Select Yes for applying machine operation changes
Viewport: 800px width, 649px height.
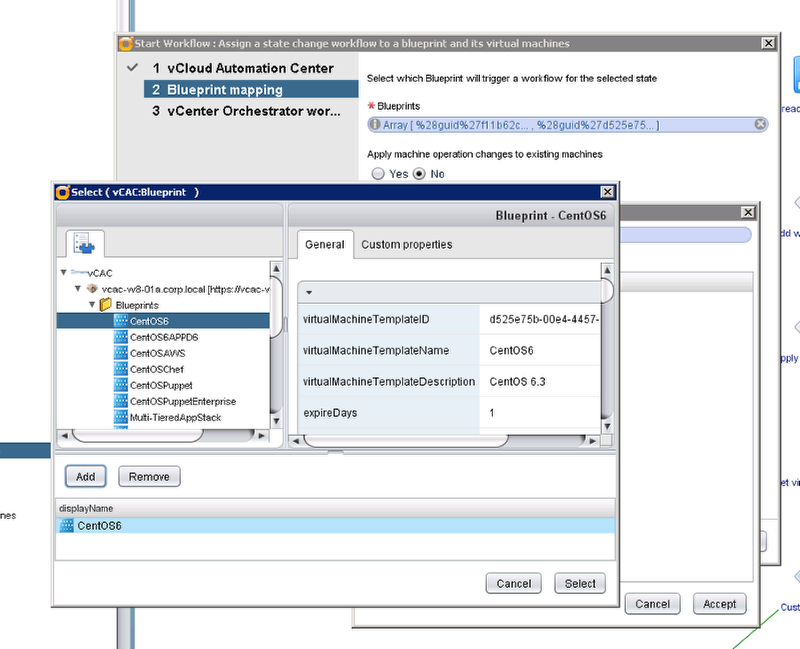point(378,174)
